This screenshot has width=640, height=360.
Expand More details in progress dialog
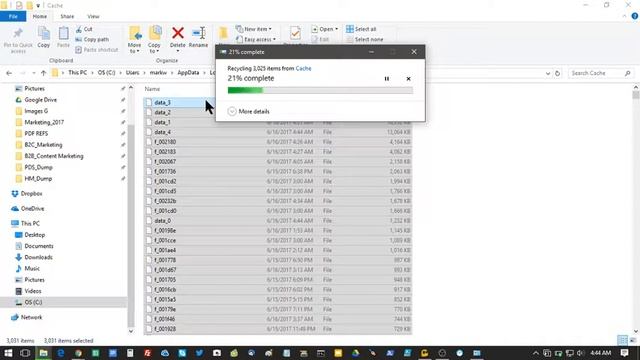pyautogui.click(x=249, y=111)
